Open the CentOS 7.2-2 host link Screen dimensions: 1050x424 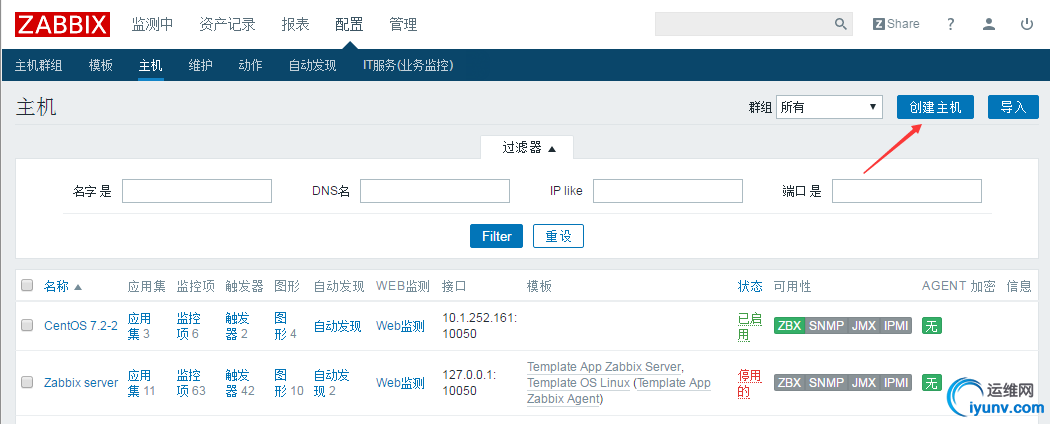[81, 326]
